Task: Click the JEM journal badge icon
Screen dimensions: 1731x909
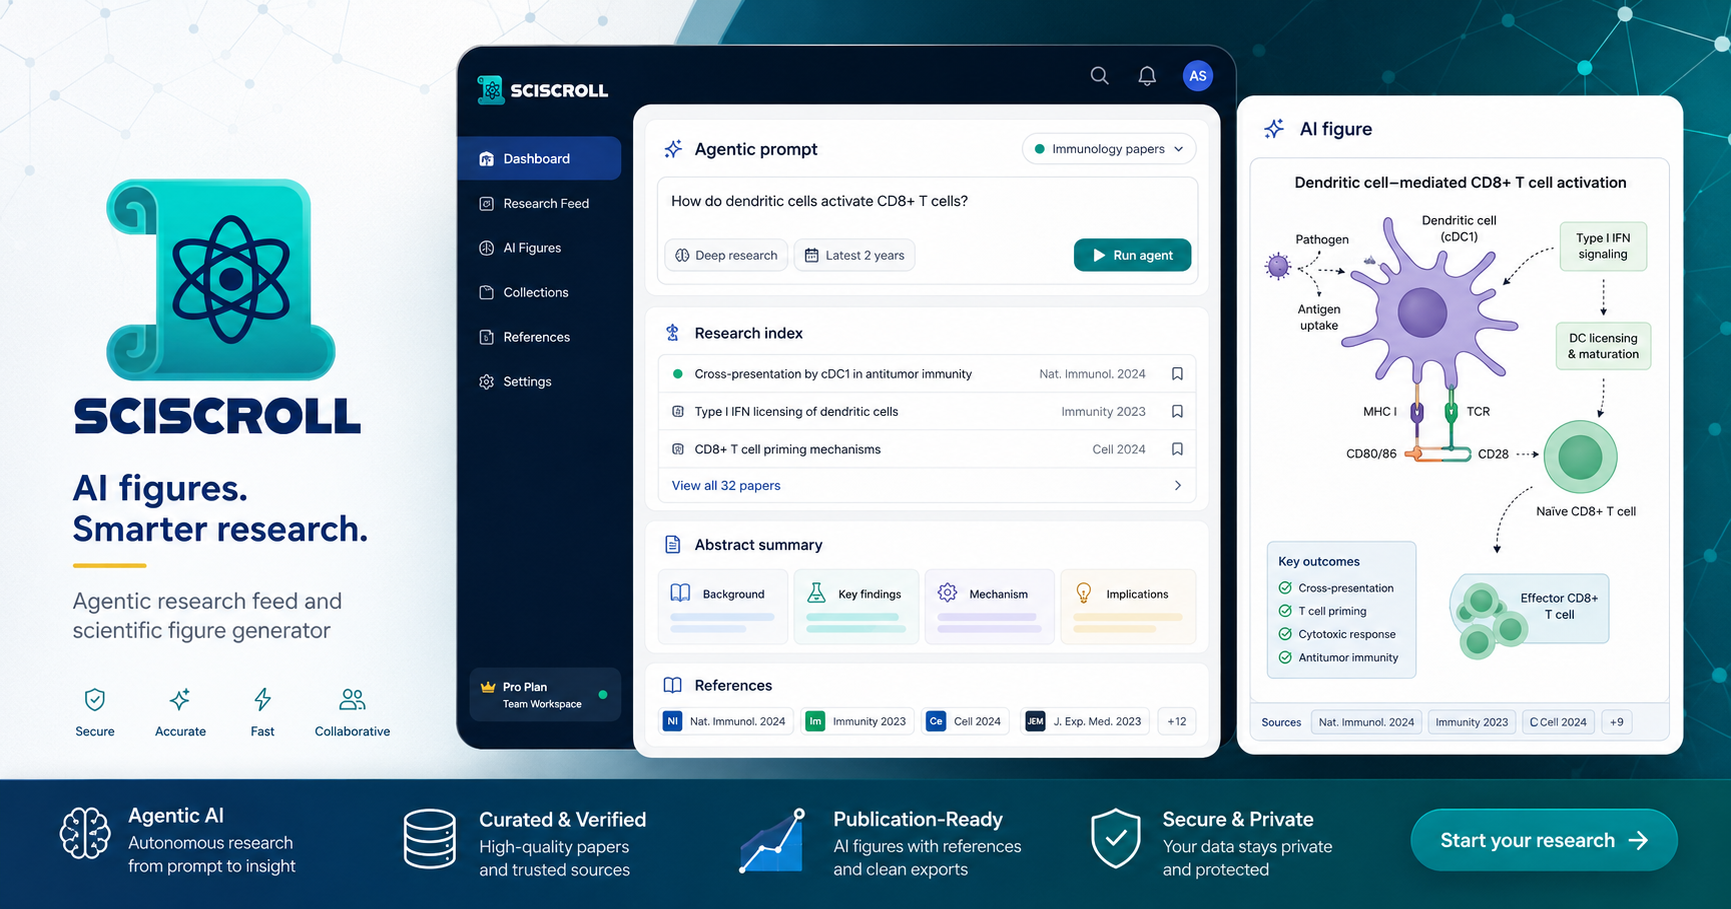Action: coord(1036,721)
